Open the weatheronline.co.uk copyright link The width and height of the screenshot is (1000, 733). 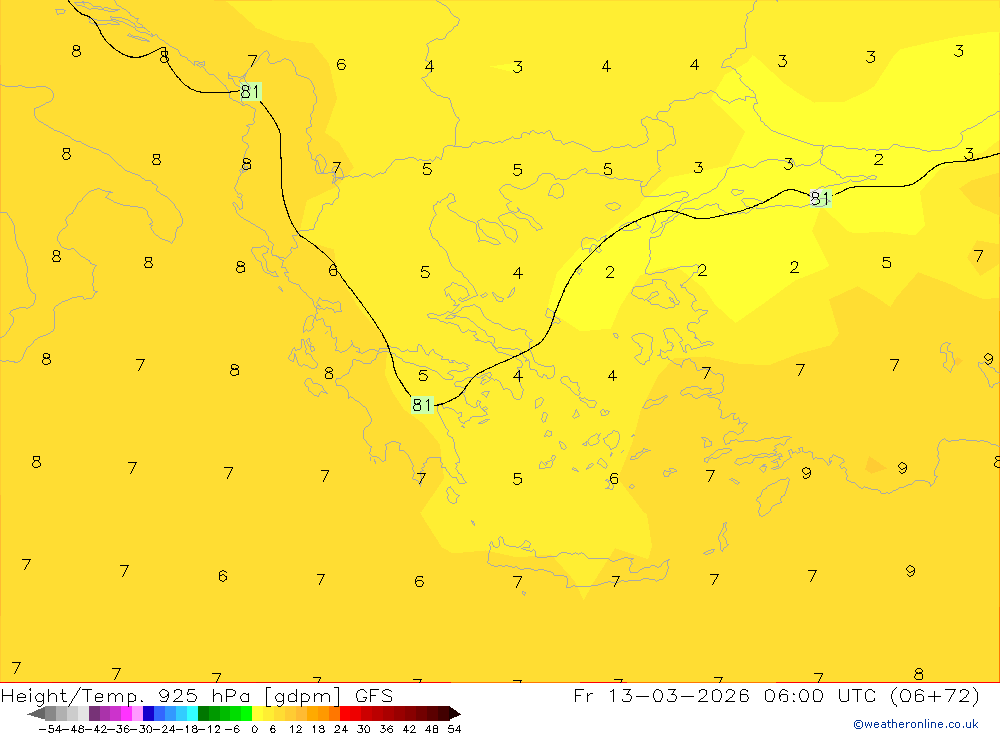click(x=915, y=724)
